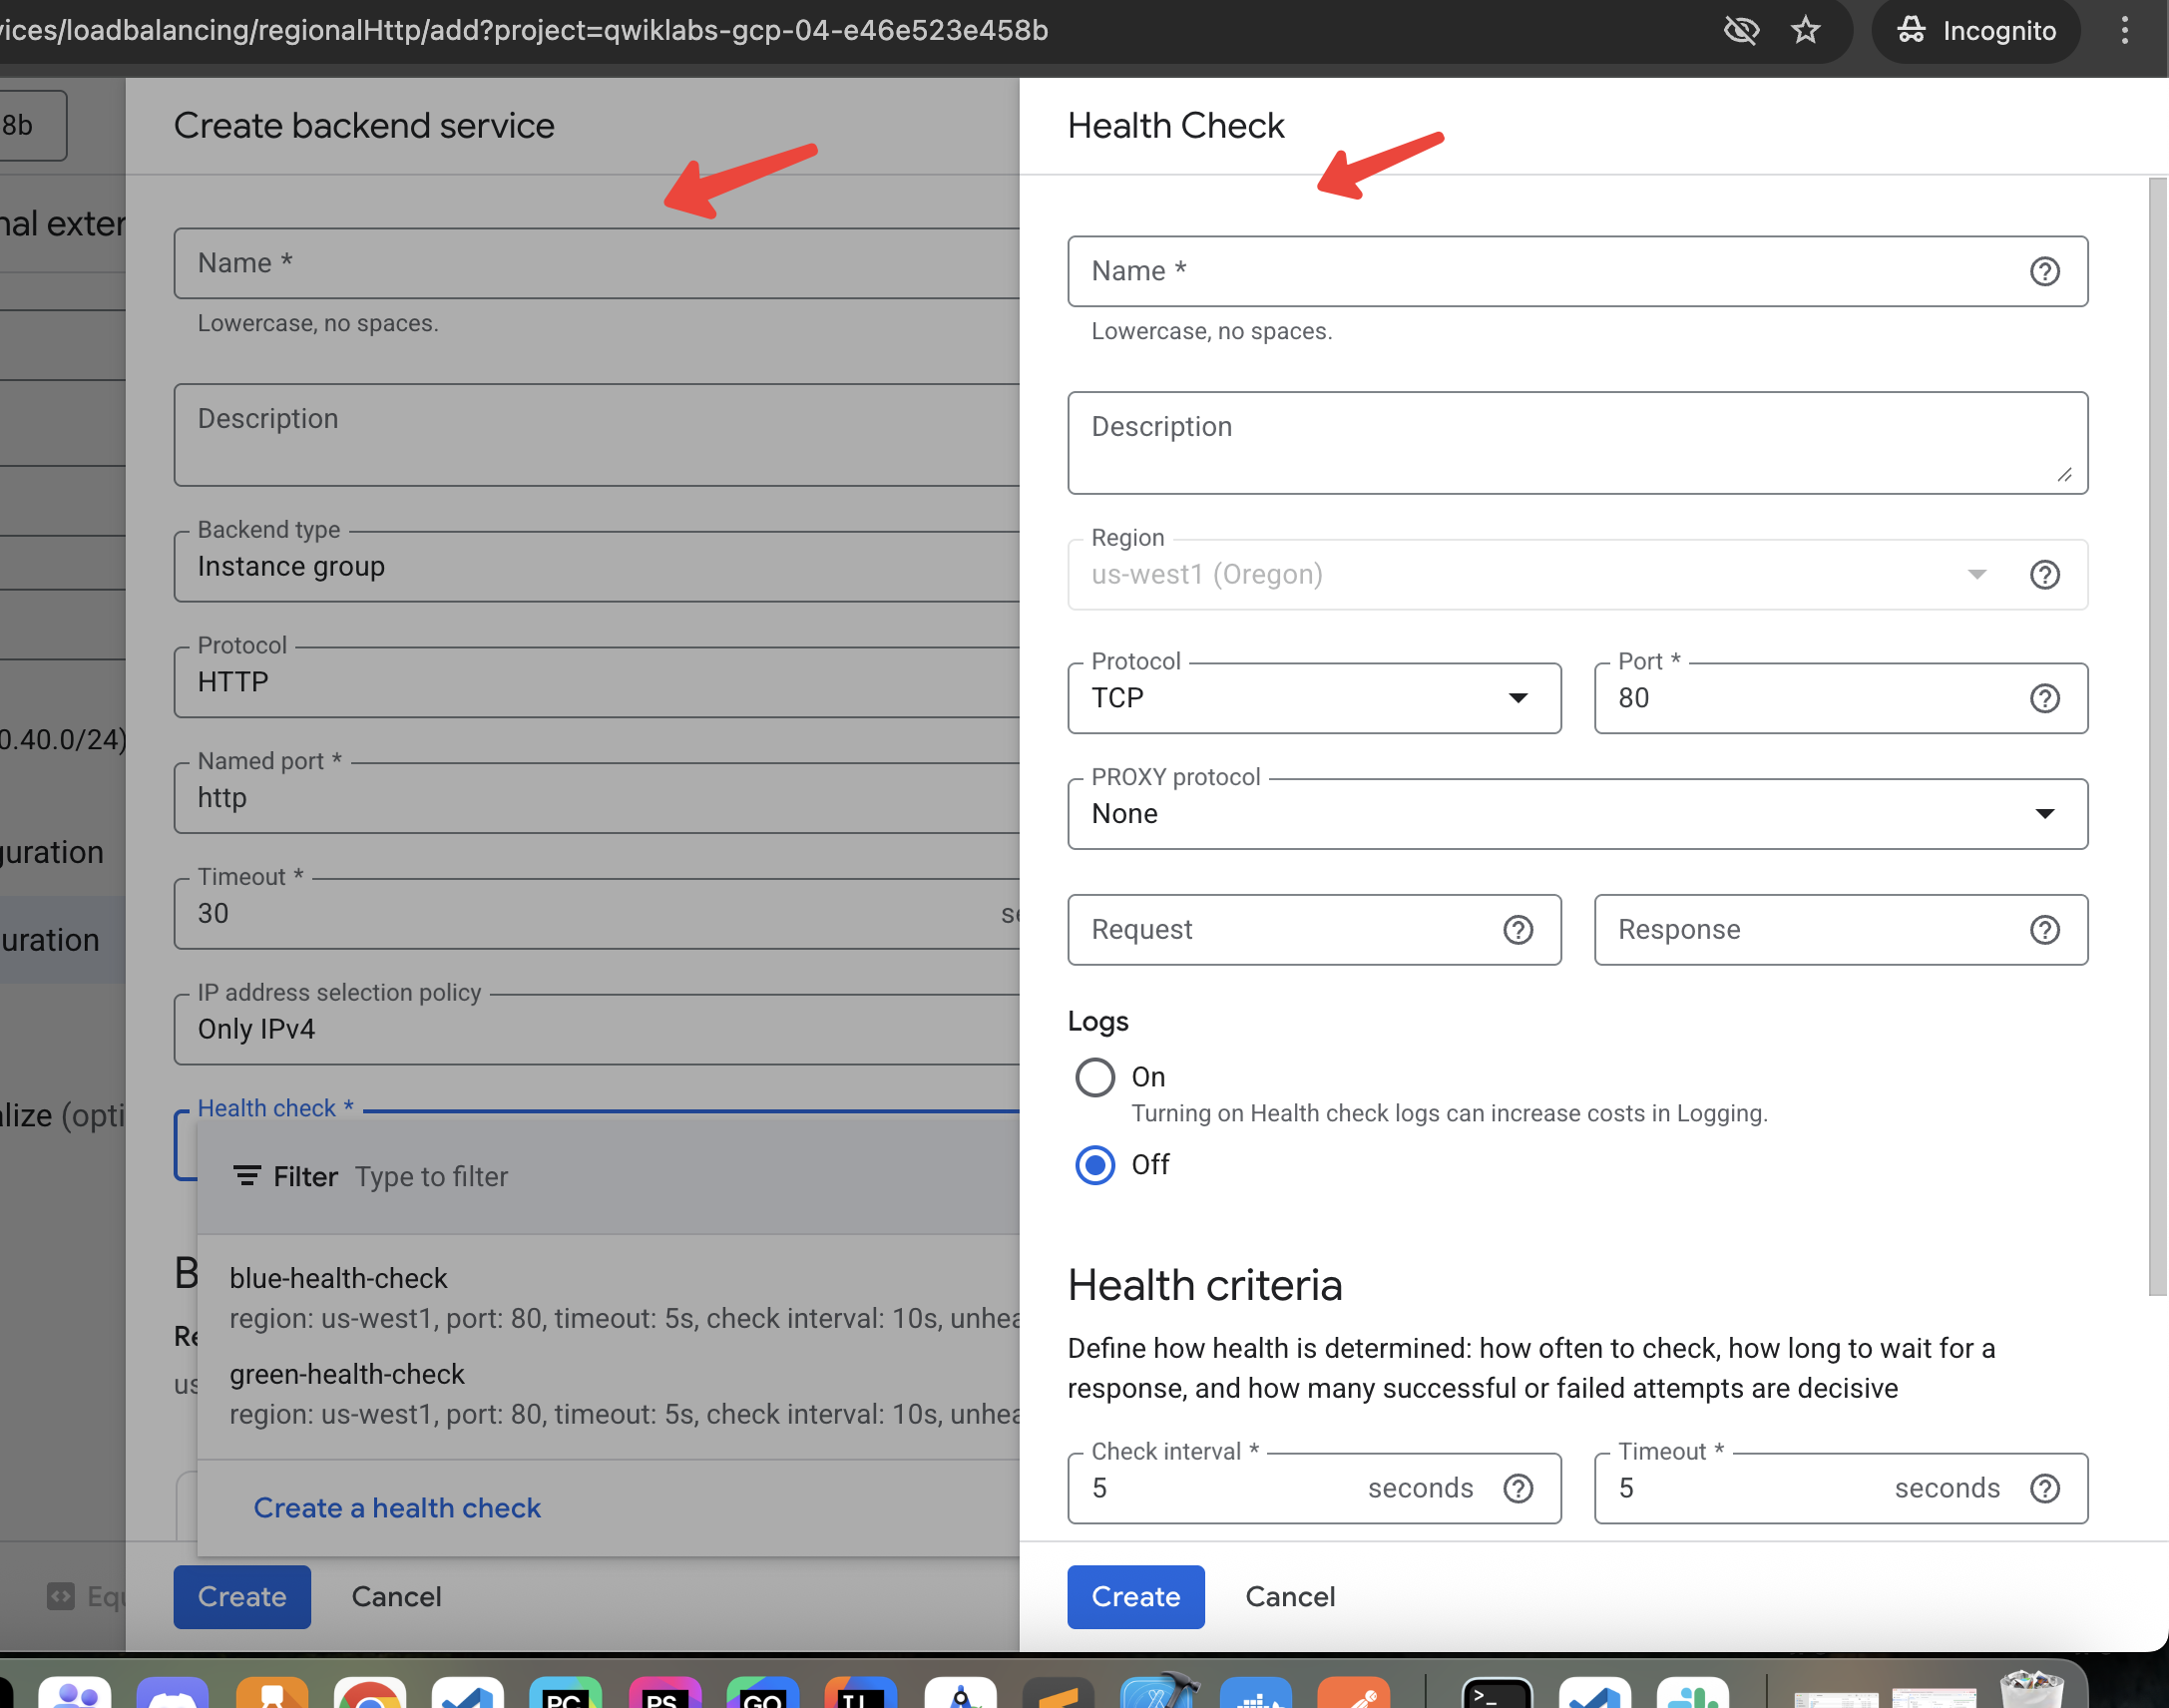Click the Response field help icon
Viewport: 2169px width, 1708px height.
pos(2044,930)
